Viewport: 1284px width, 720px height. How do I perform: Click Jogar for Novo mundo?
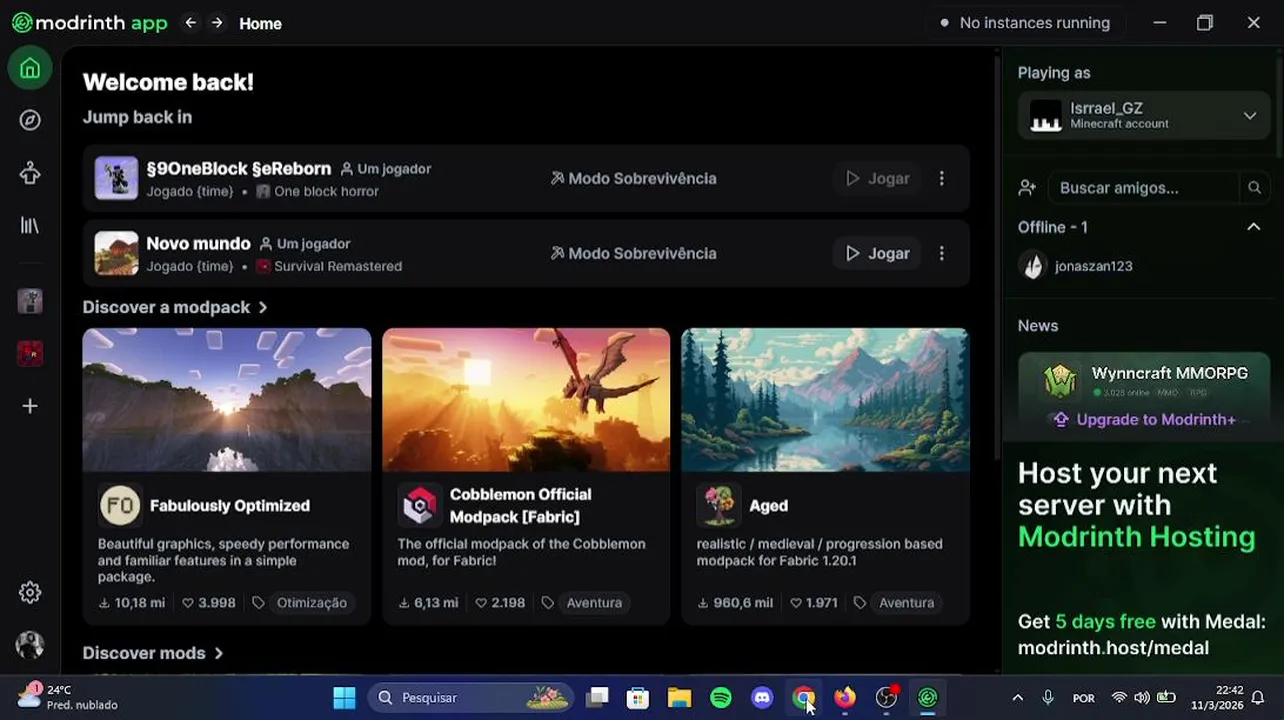[877, 253]
